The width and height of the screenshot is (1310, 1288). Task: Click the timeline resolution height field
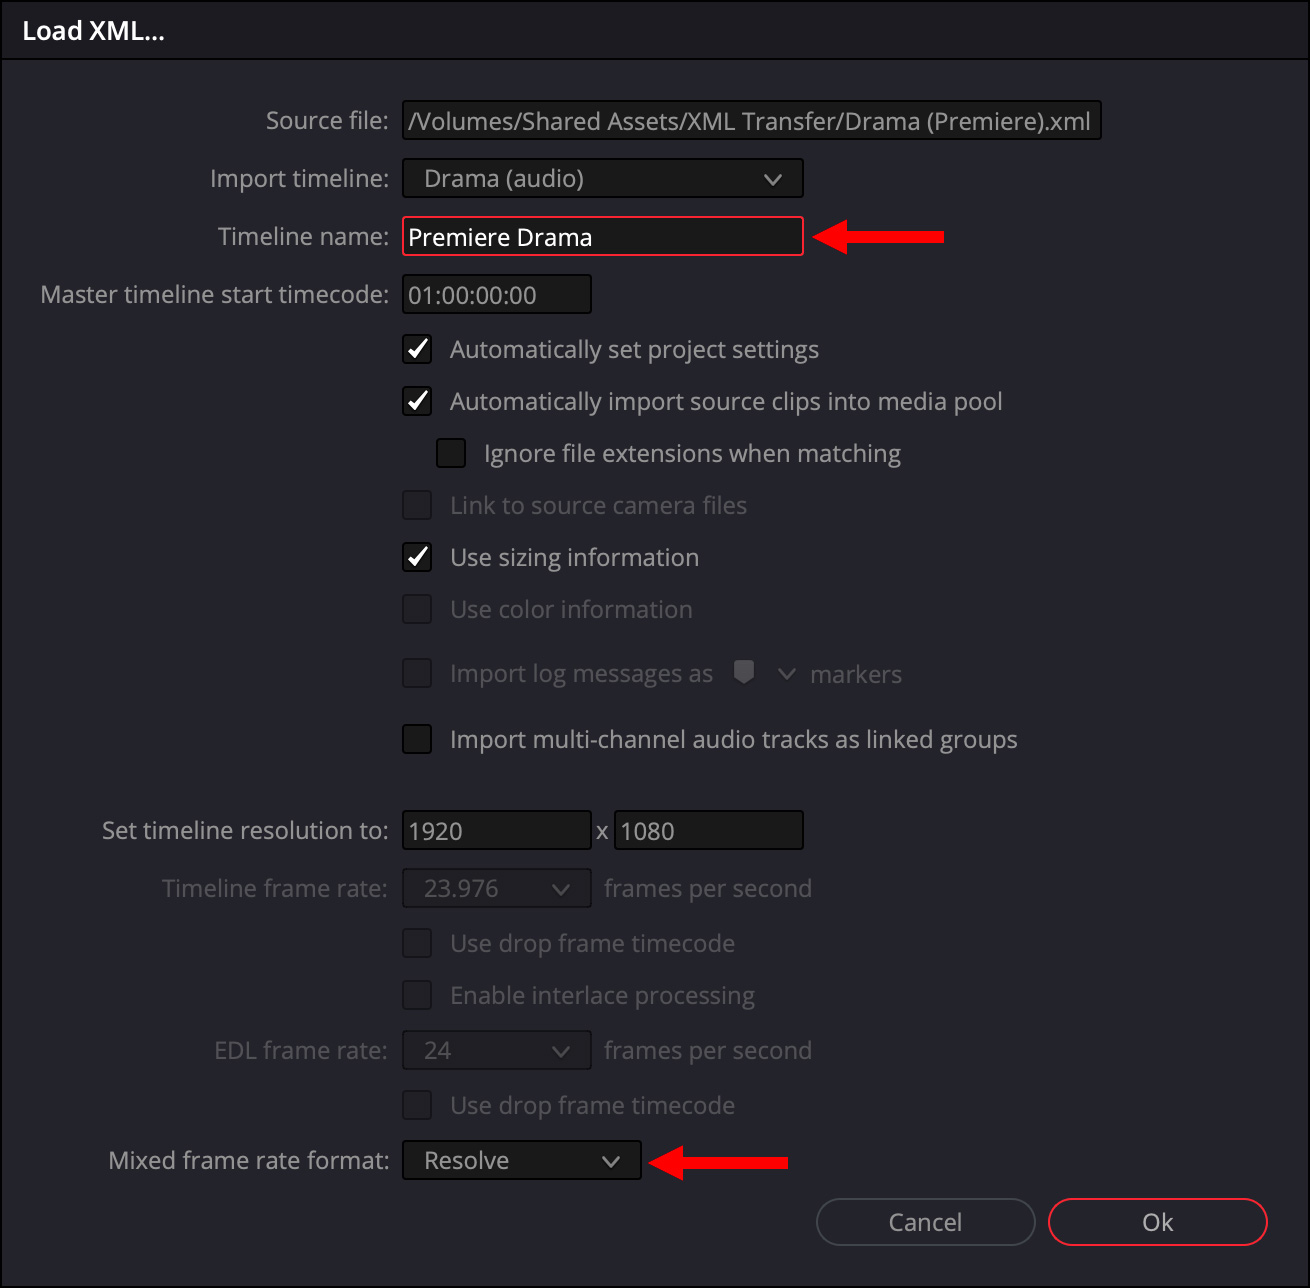click(709, 830)
